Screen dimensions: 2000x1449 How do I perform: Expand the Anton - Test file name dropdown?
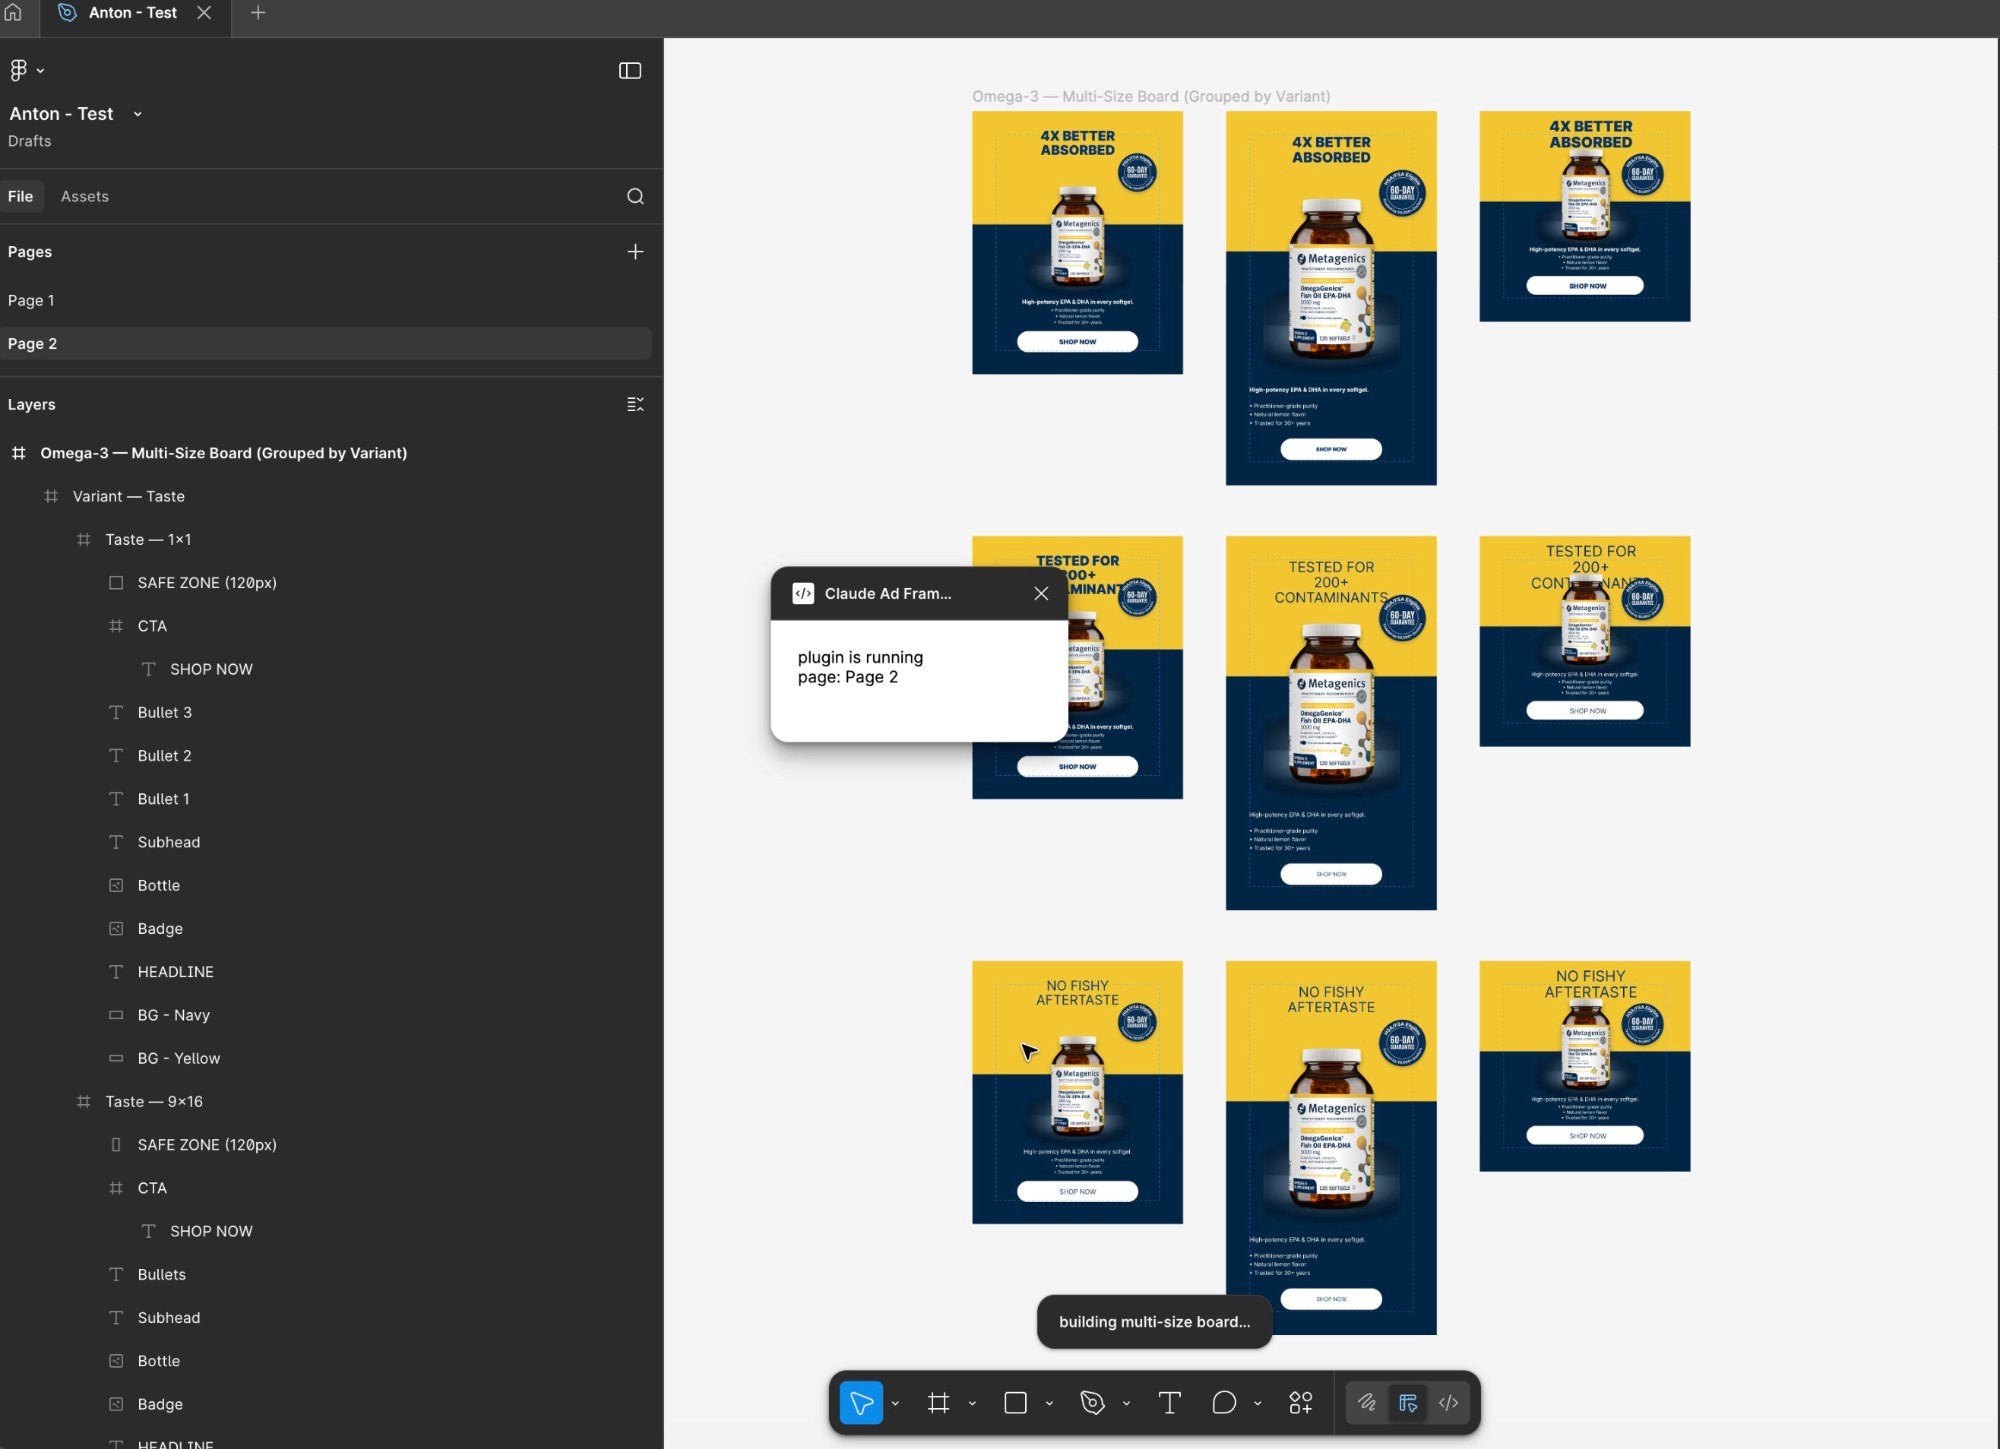coord(138,114)
